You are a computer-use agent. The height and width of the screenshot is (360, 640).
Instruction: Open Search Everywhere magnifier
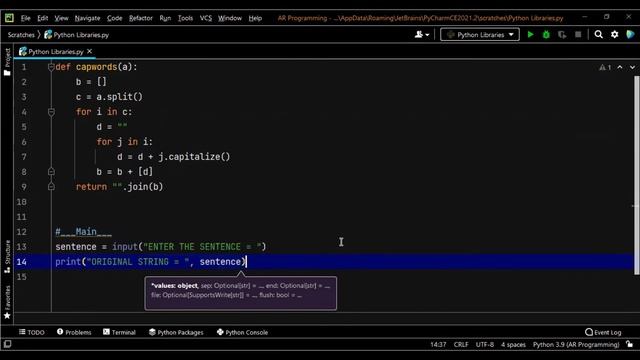pos(598,35)
